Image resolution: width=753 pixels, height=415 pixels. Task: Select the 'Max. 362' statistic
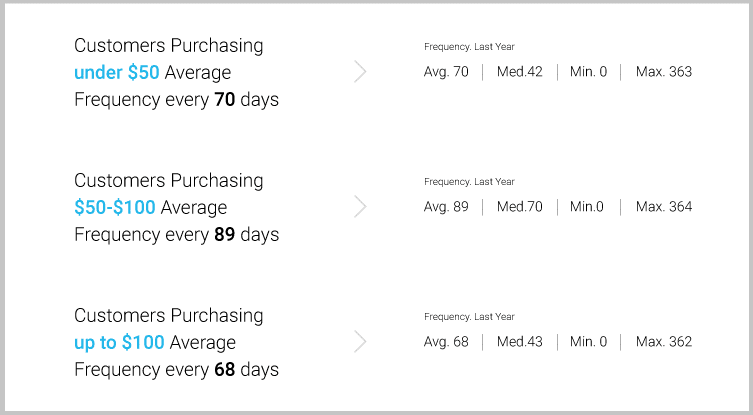click(663, 342)
